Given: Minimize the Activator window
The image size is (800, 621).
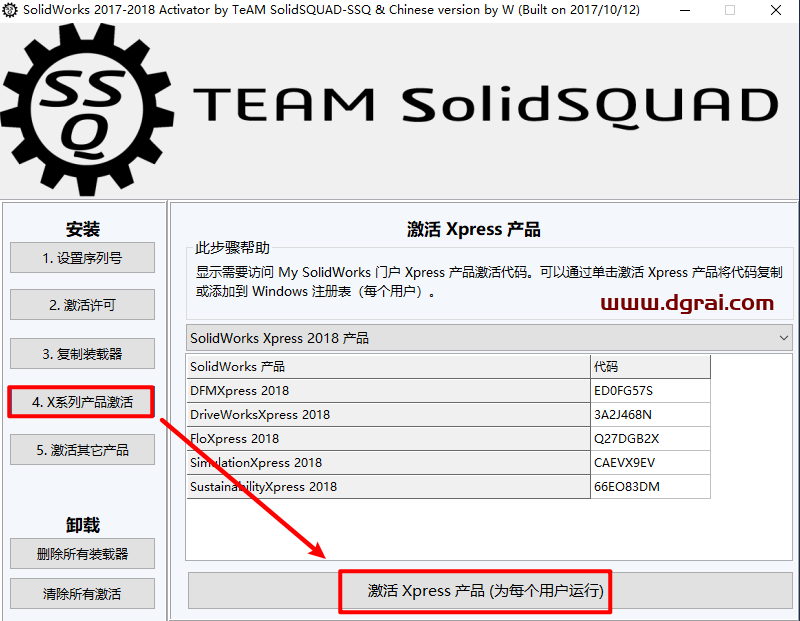Looking at the screenshot, I should tap(685, 10).
